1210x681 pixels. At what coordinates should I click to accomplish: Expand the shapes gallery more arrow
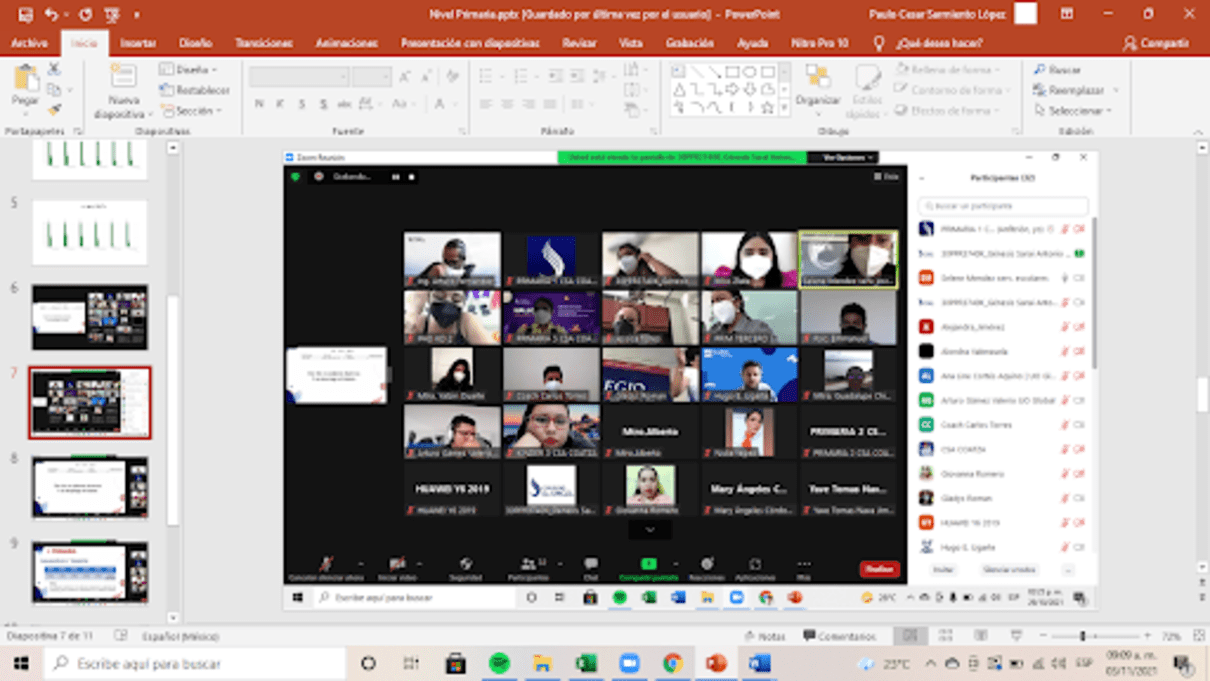[x=784, y=107]
